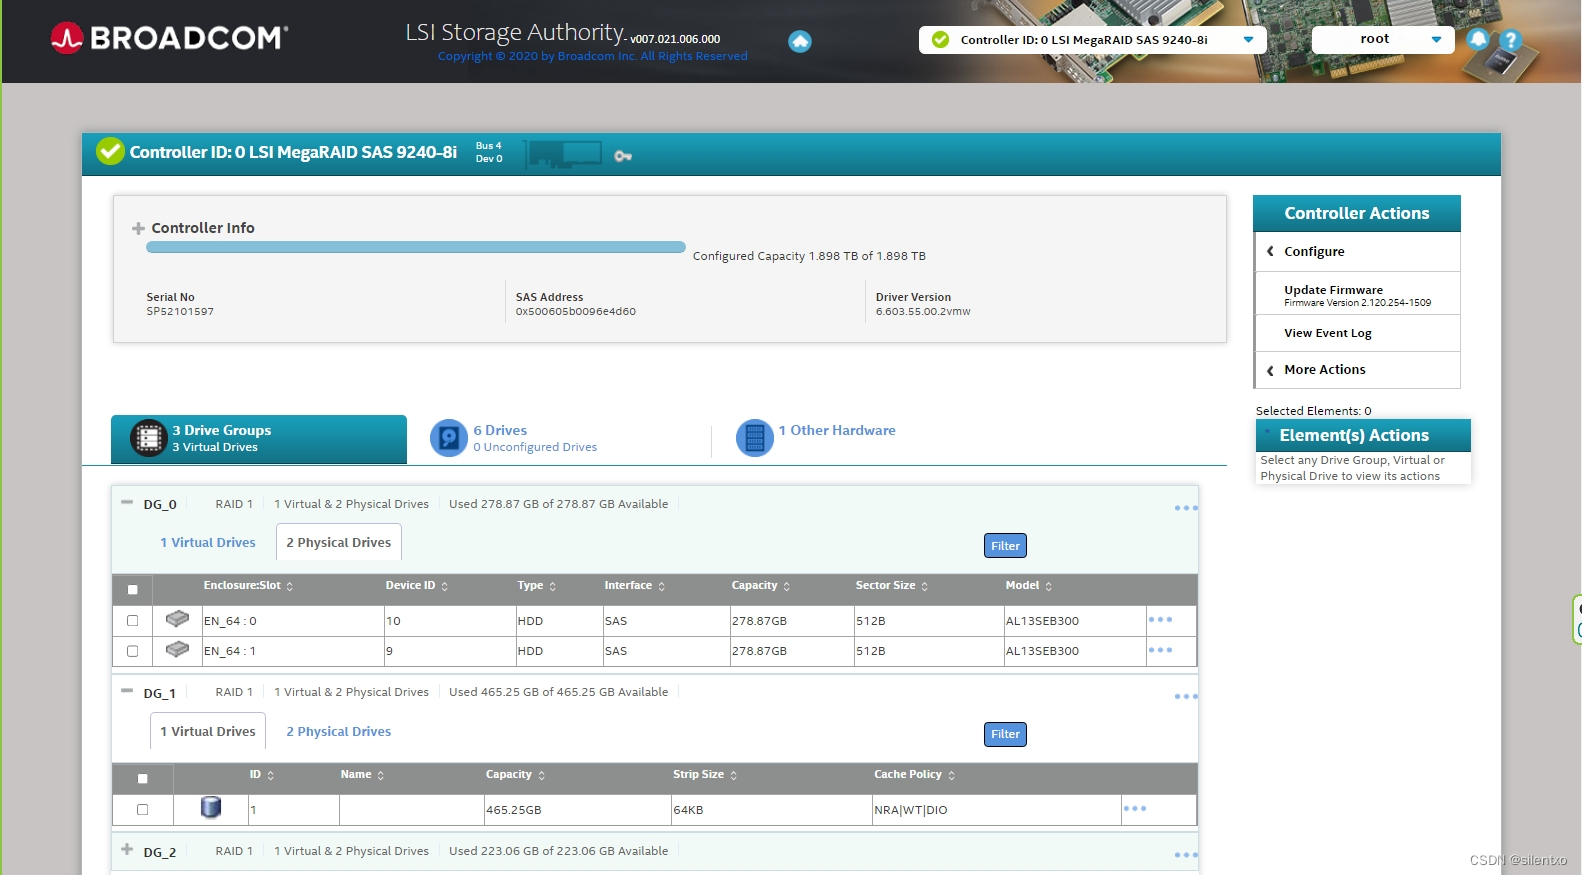Screen dimensions: 1582x875
Task: Open the root user dropdown
Action: 1383,40
